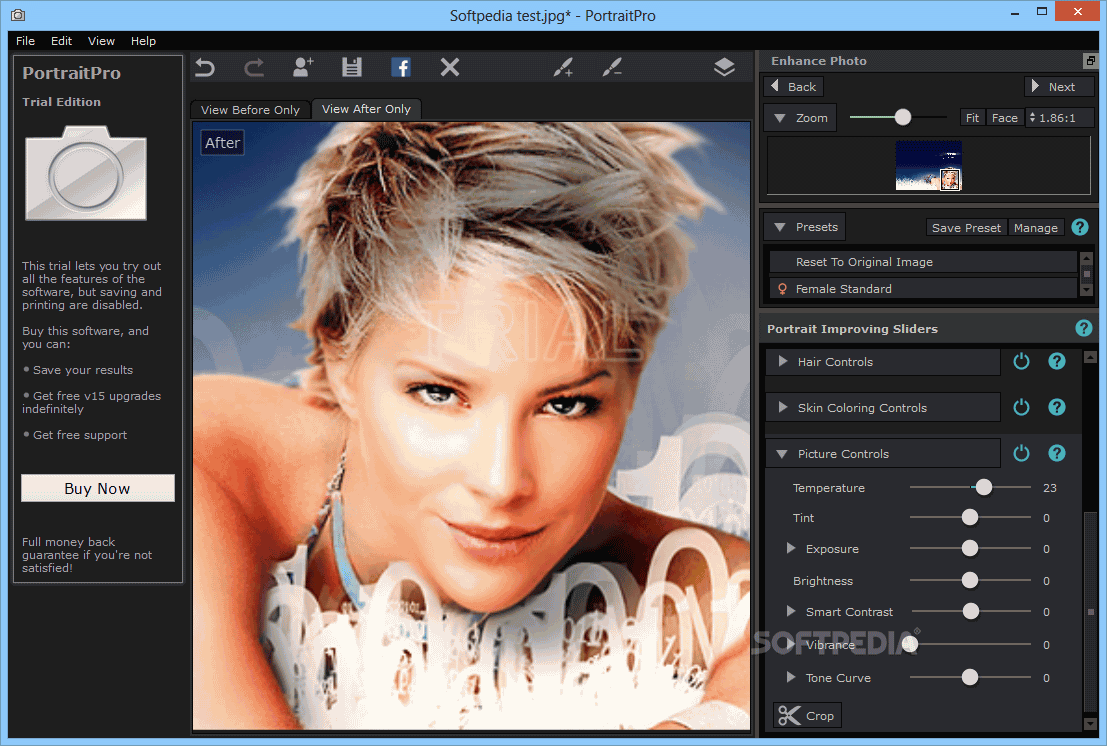Collapse the Presets section
The height and width of the screenshot is (746, 1107).
pos(780,227)
